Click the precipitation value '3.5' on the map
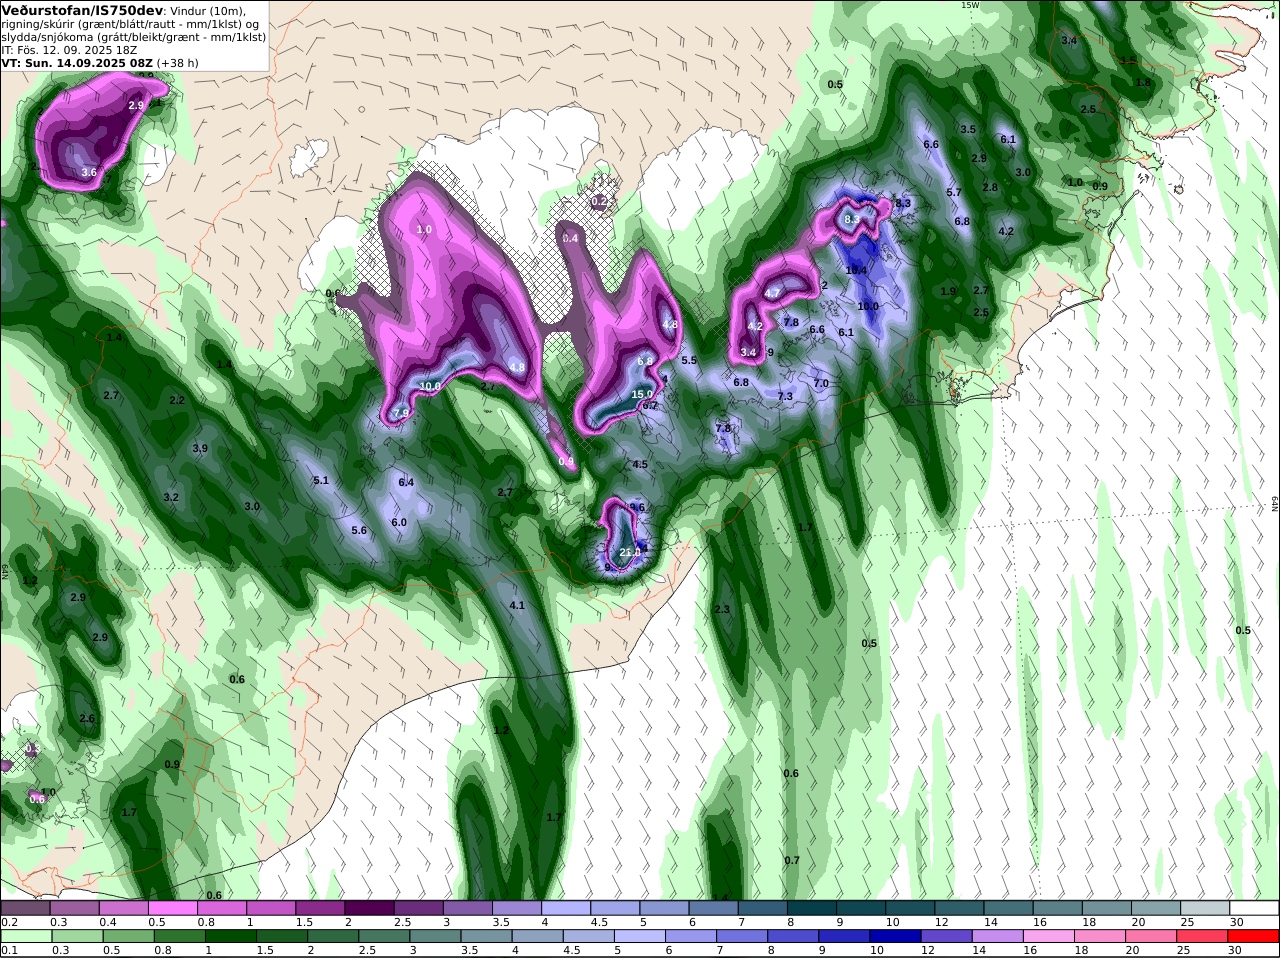The width and height of the screenshot is (1280, 958). [968, 129]
